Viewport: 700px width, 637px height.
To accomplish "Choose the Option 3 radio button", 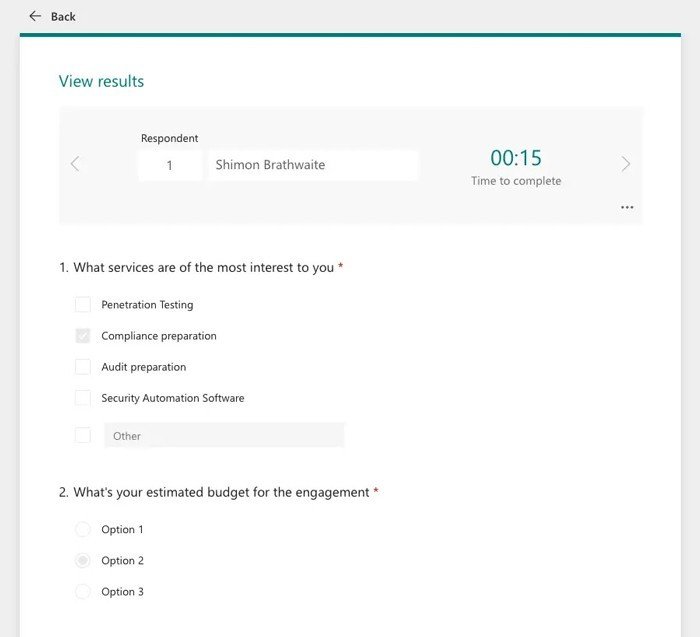I will (83, 592).
